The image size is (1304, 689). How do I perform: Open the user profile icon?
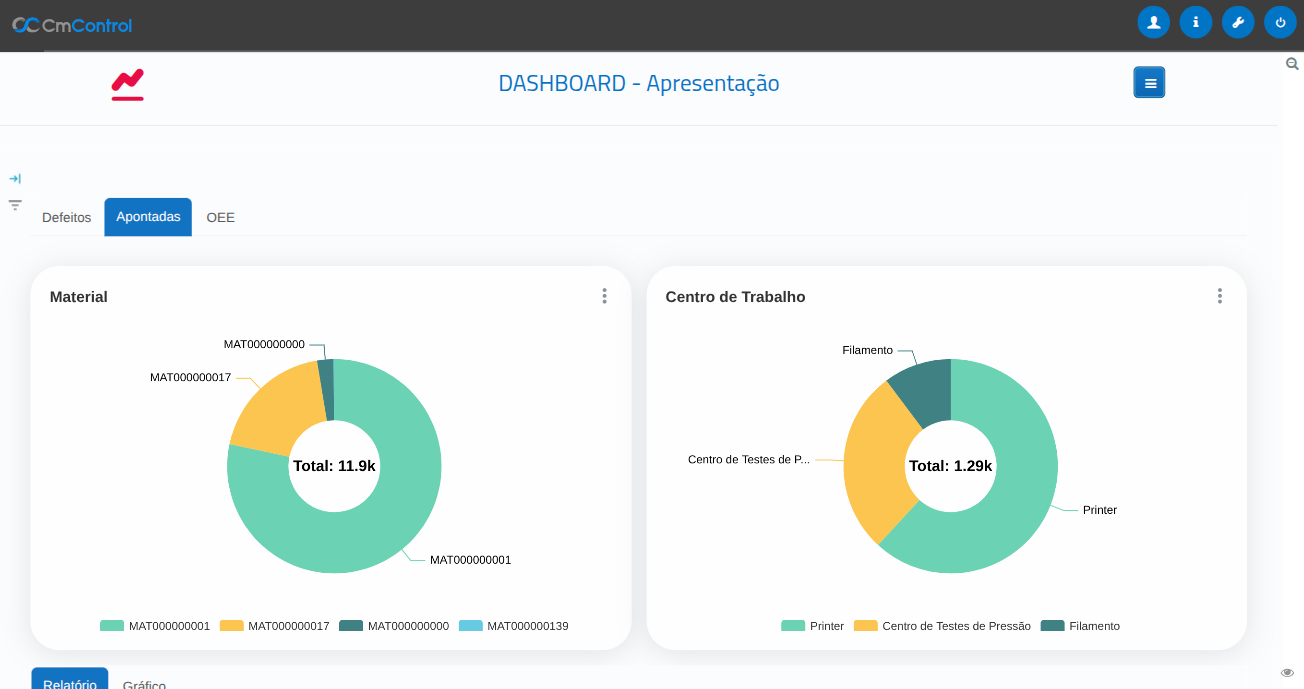tap(1153, 22)
